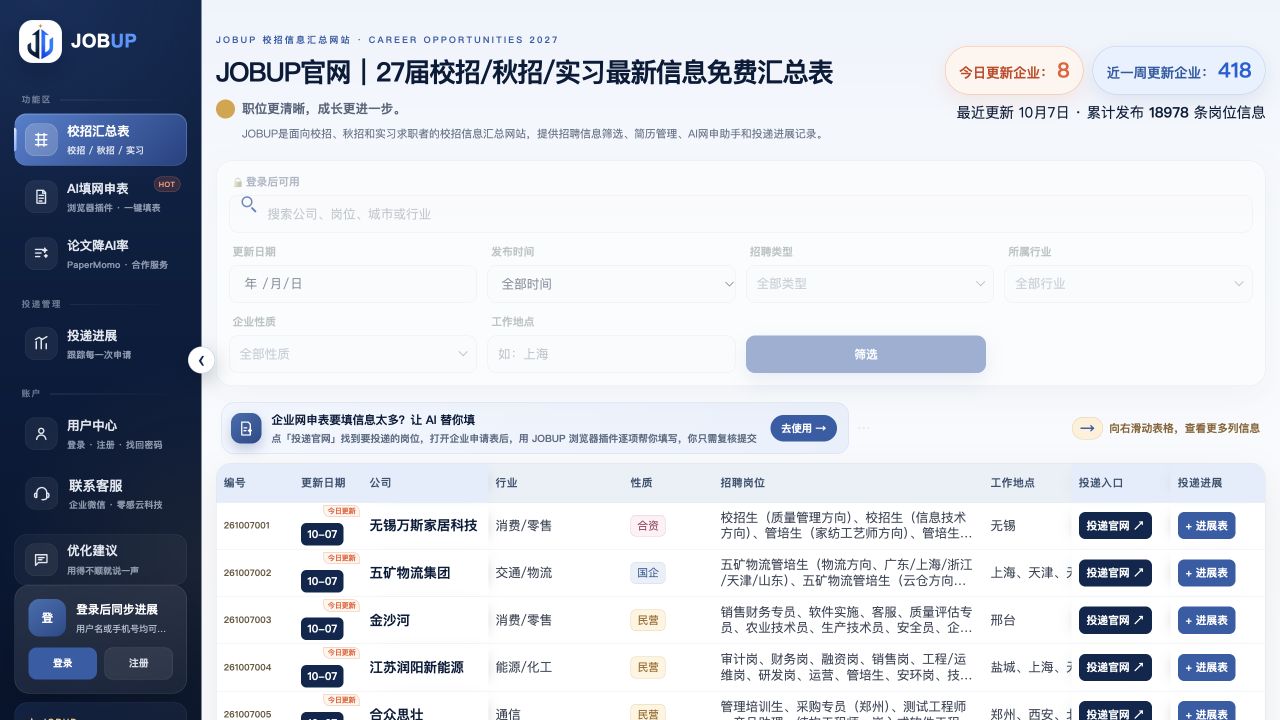Open the 发布时间 全部时间 dropdown
The image size is (1280, 720).
612,284
